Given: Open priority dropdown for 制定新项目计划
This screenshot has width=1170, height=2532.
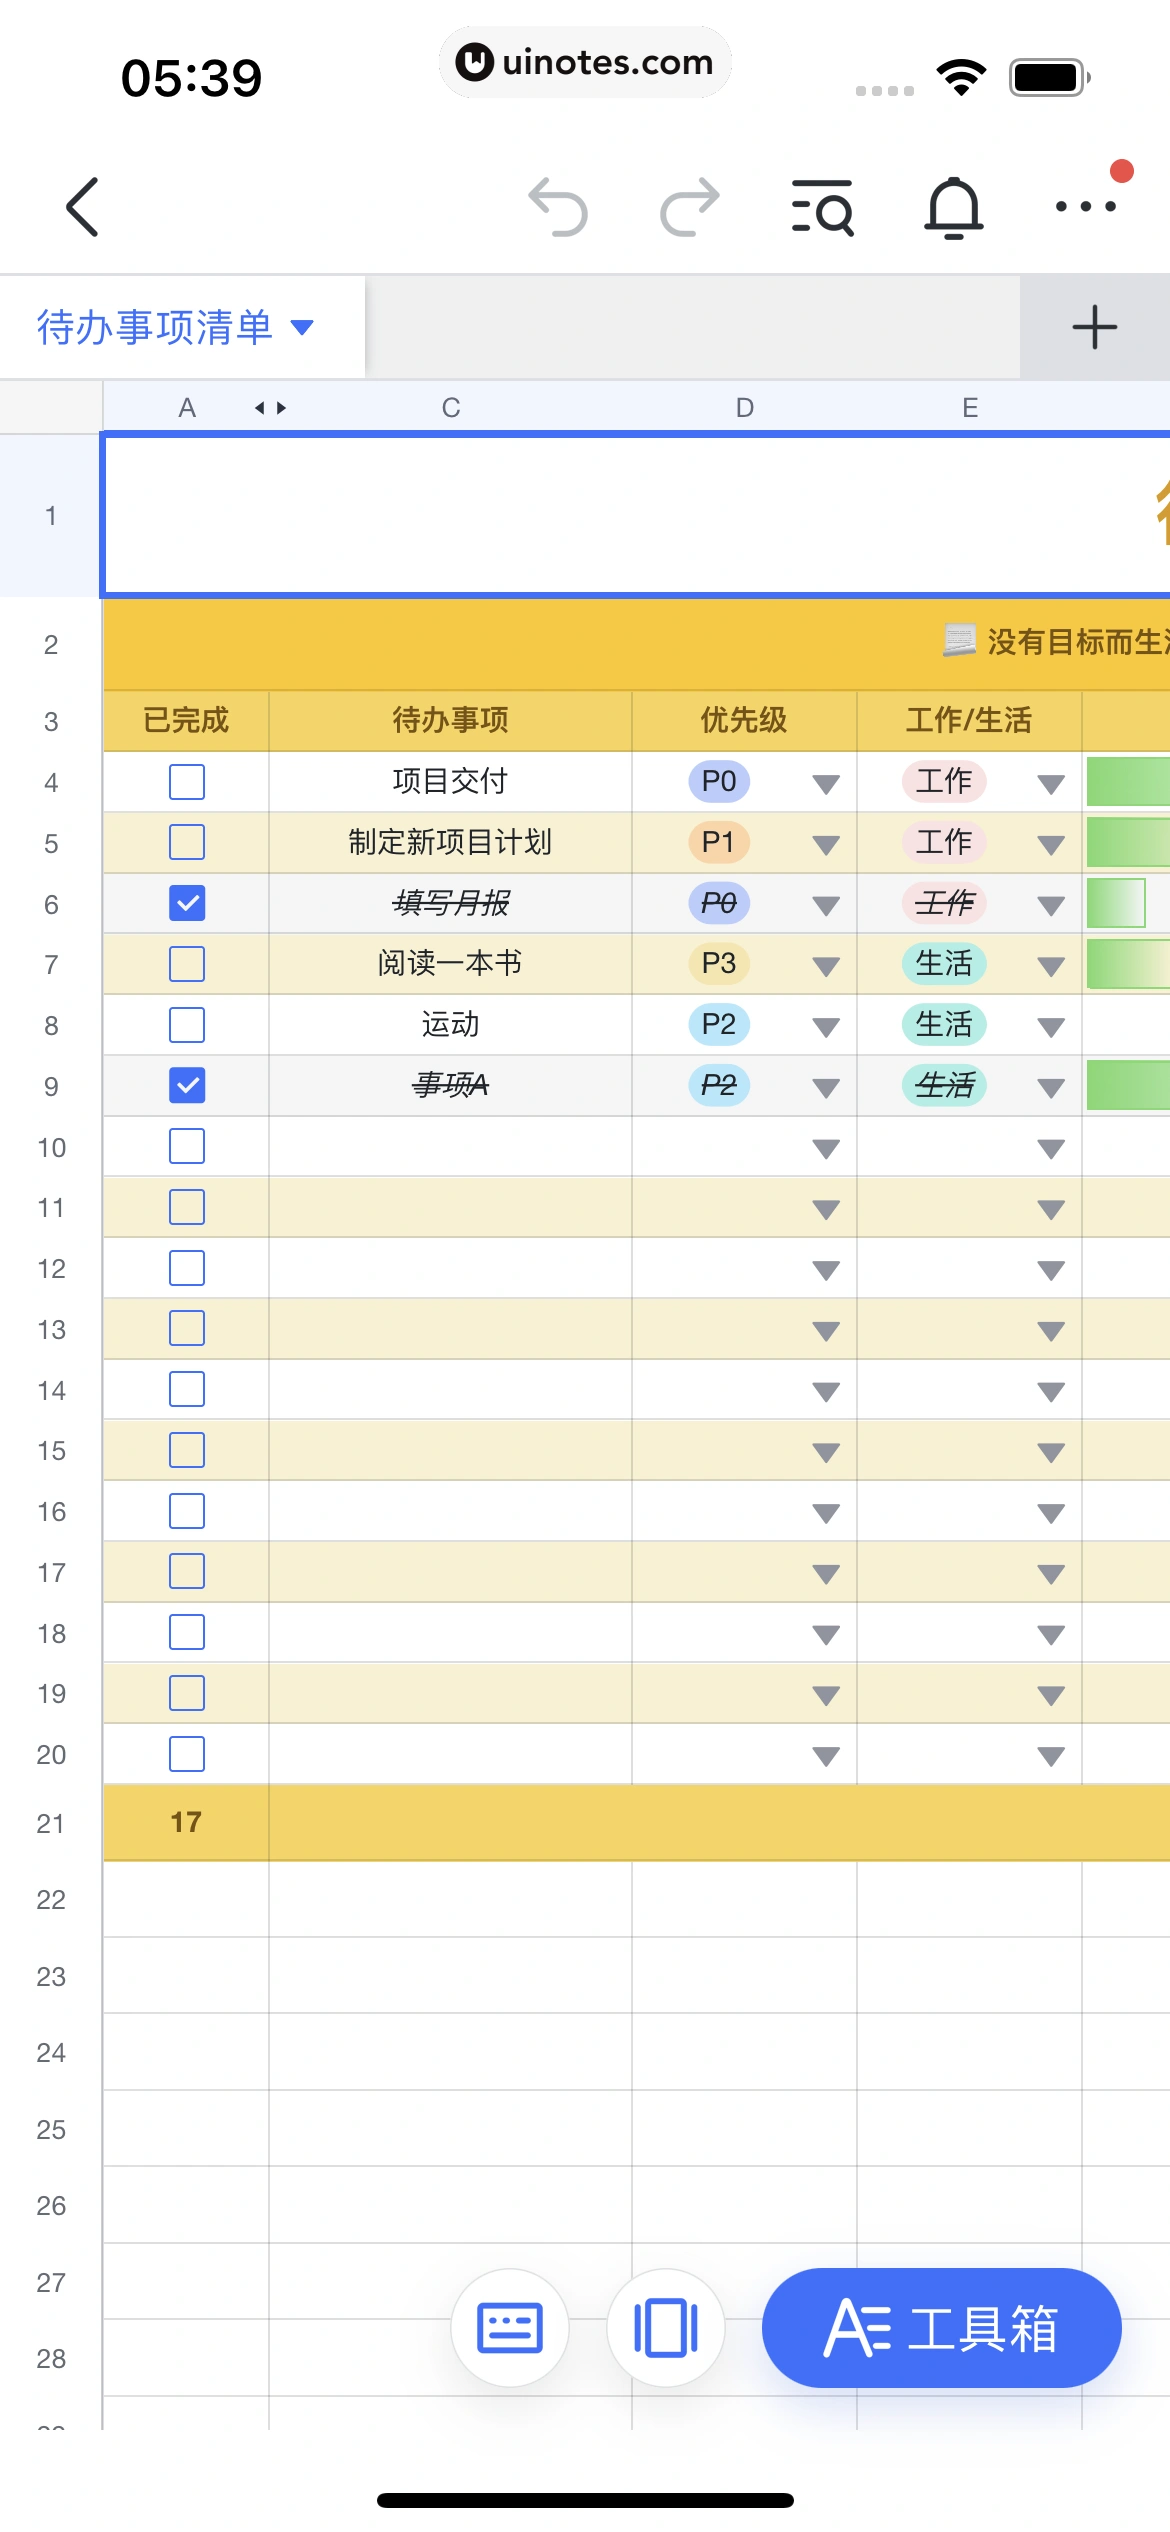Looking at the screenshot, I should (x=826, y=845).
